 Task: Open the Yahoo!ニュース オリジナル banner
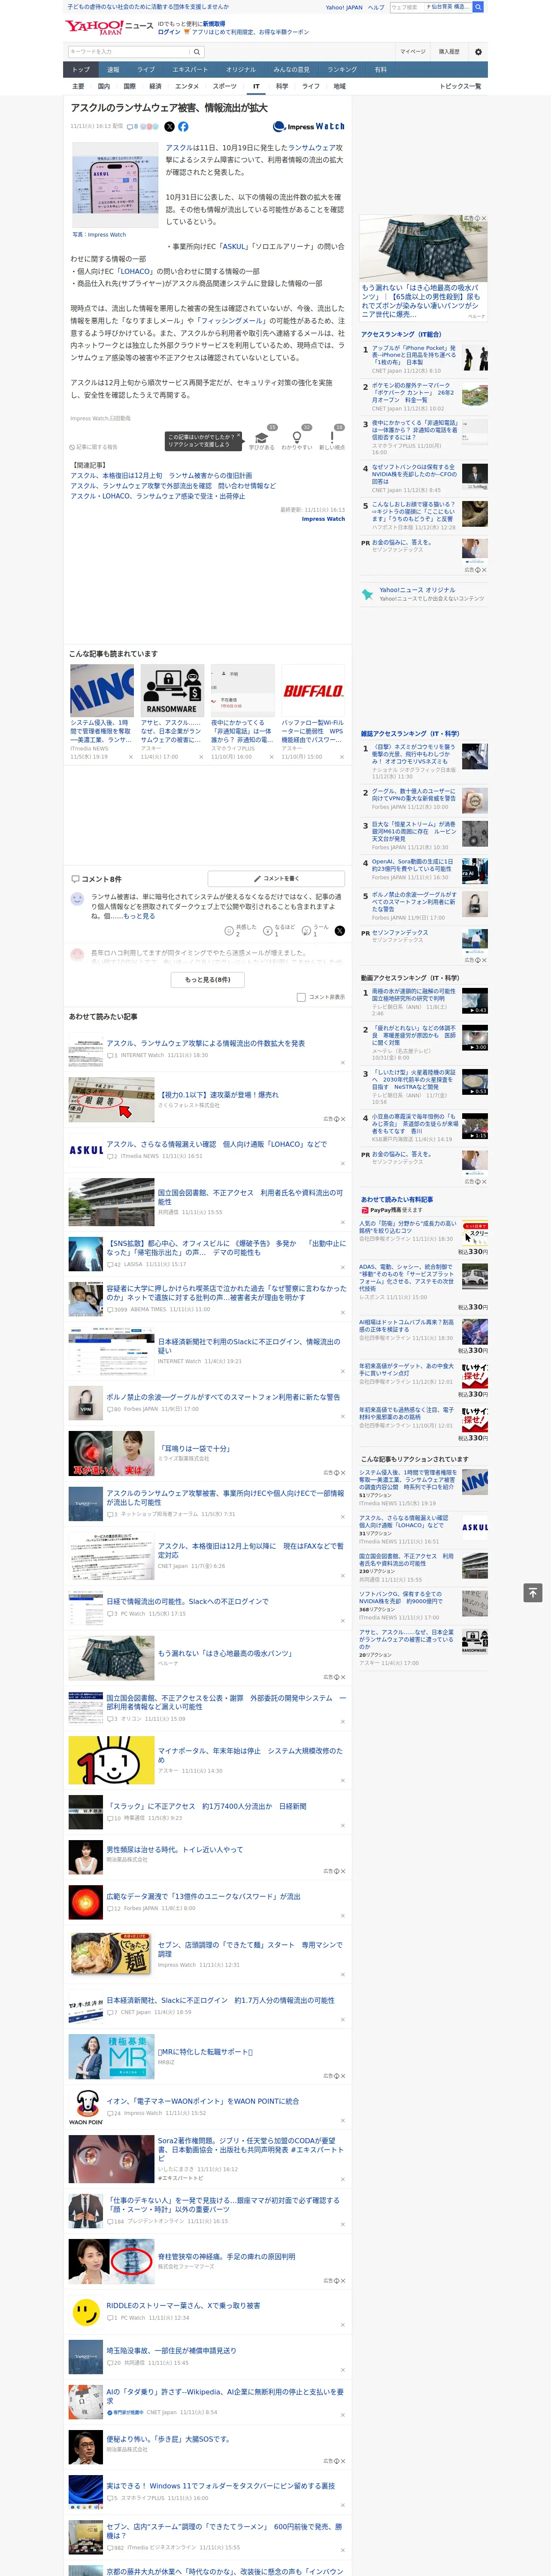point(423,594)
